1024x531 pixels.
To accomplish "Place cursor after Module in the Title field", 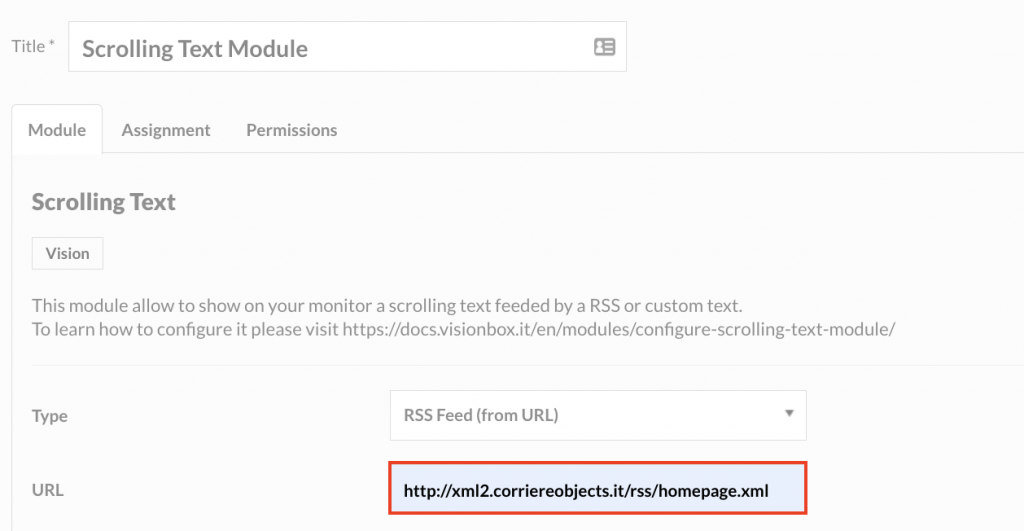I will click(310, 49).
